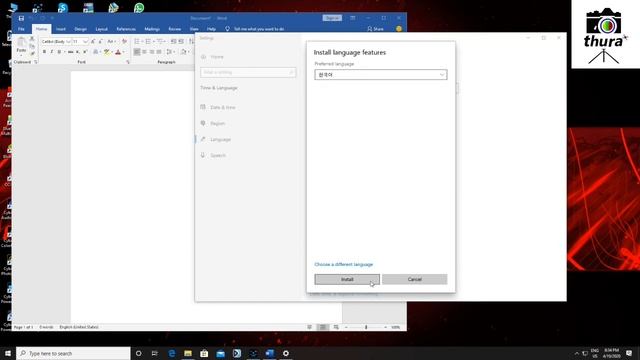Switch to the Design tab in Word
This screenshot has height=360, width=640.
[x=80, y=29]
